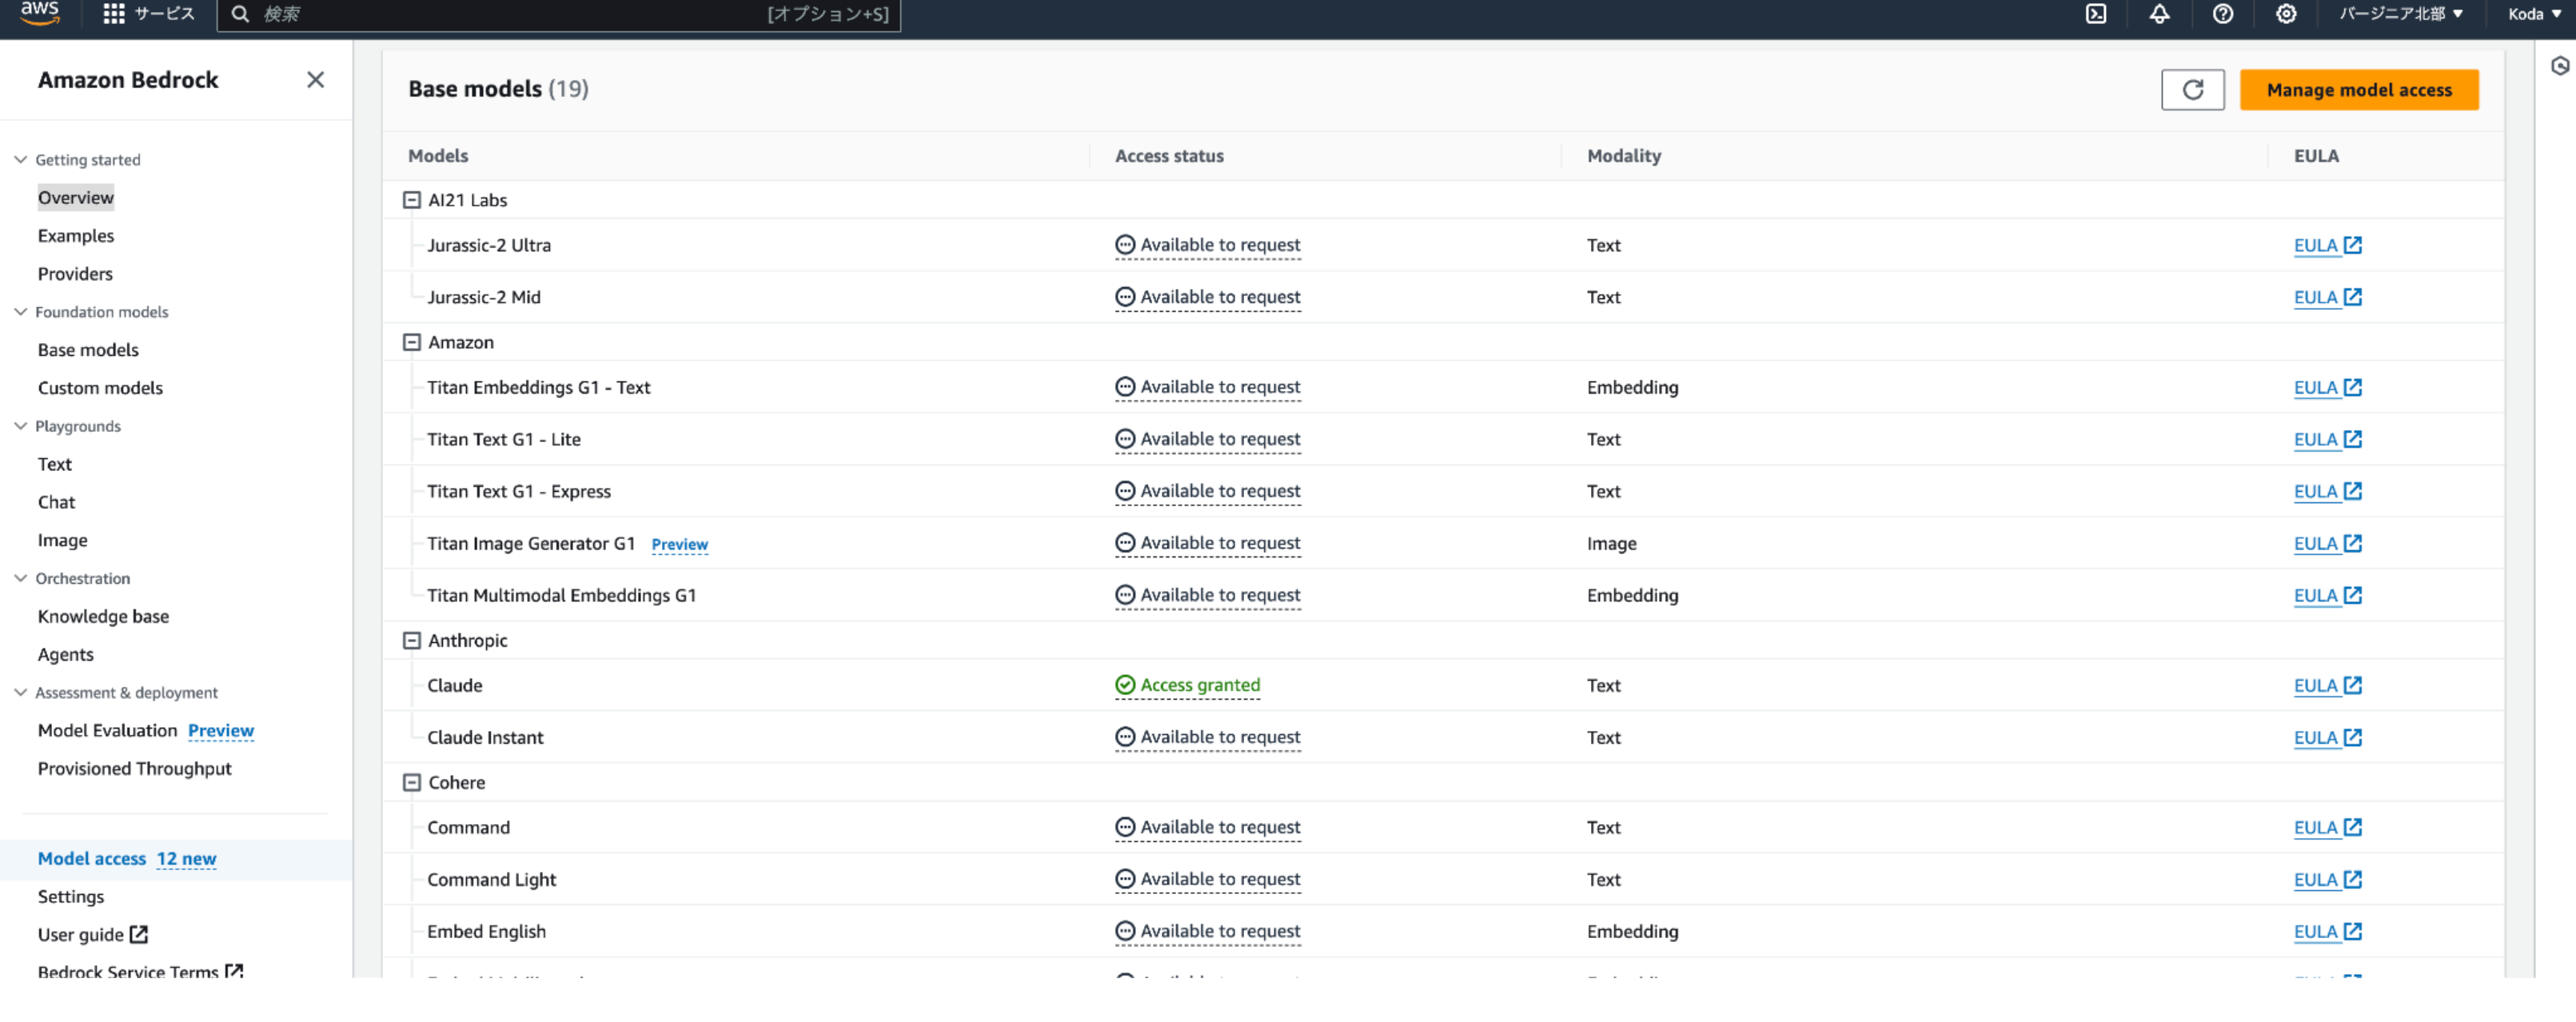Open the Jurassic-2 Ultra EULA external link

click(x=2327, y=246)
